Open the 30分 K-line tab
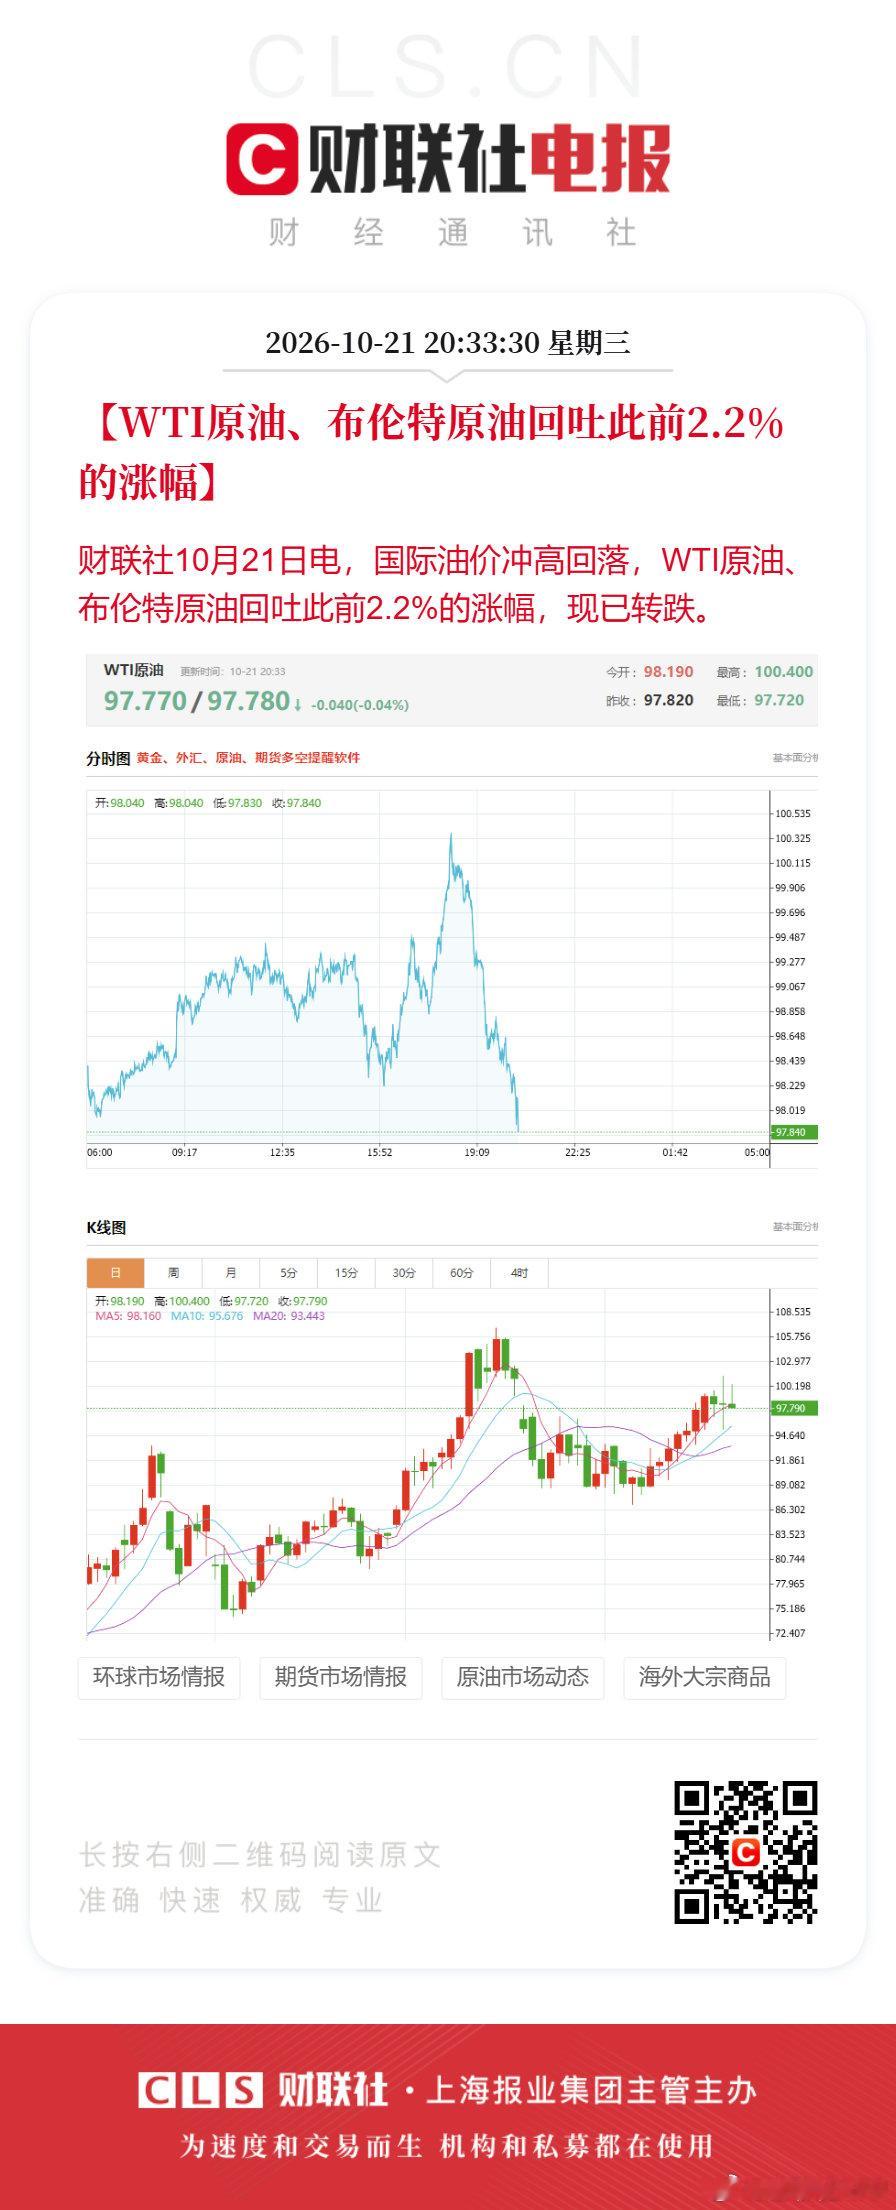 coord(403,1273)
